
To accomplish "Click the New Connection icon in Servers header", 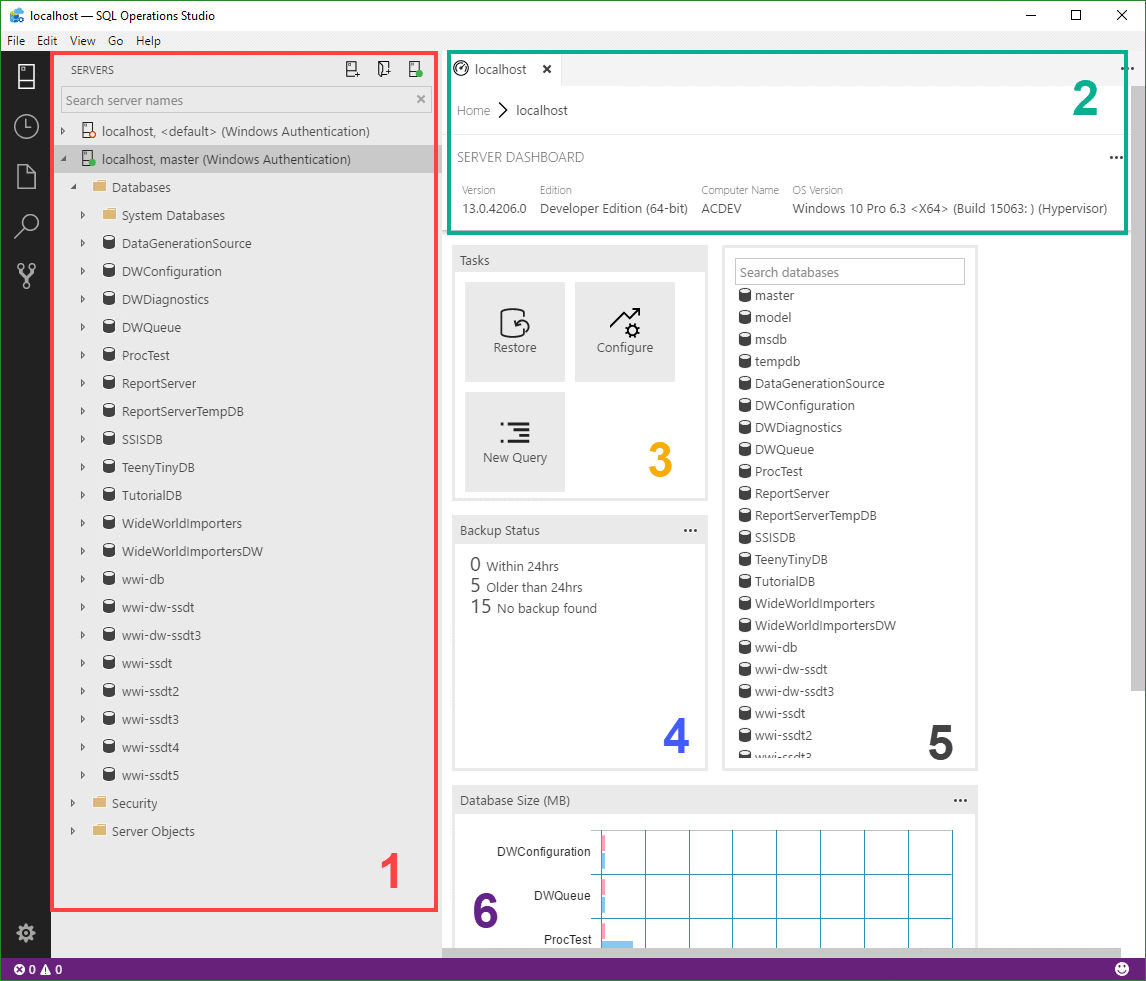I will (x=352, y=69).
